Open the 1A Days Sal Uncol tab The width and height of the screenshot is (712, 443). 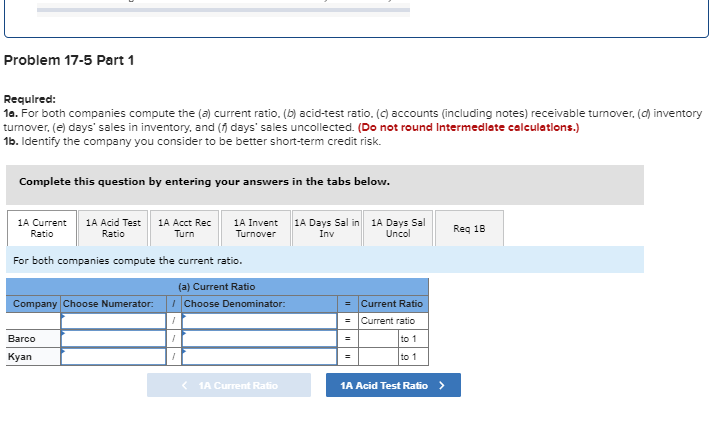pyautogui.click(x=398, y=228)
